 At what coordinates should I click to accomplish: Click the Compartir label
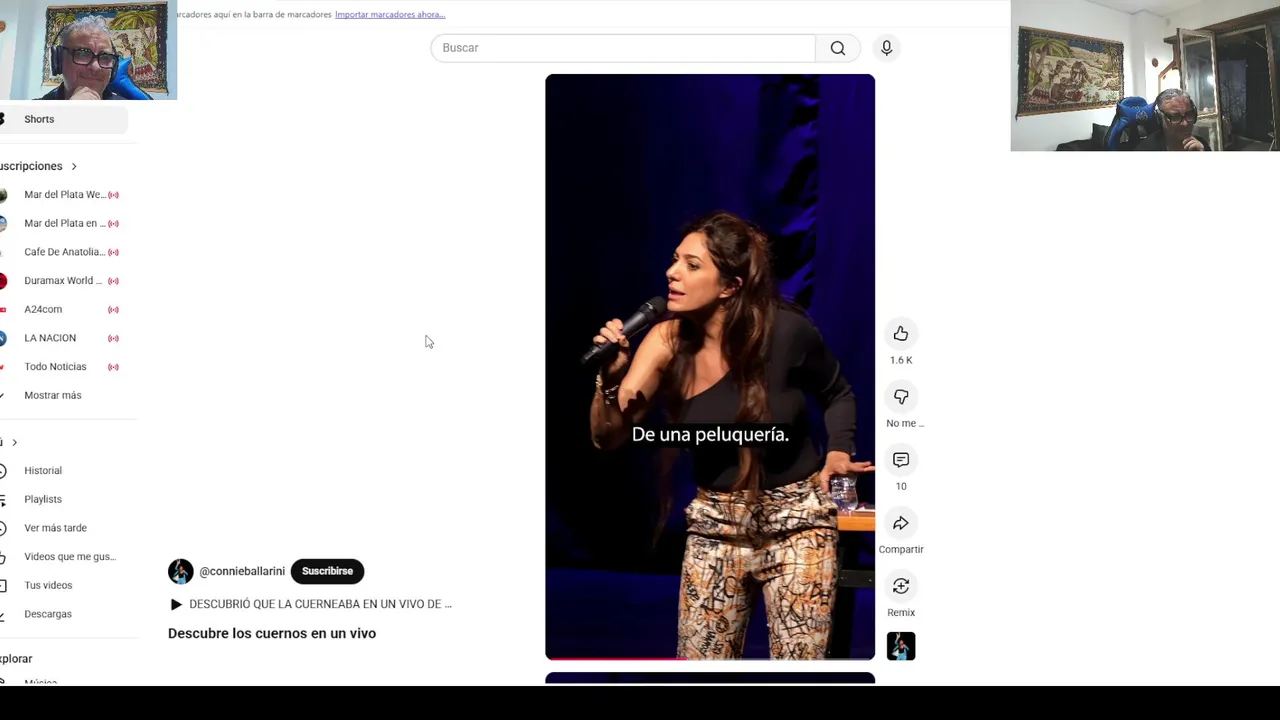pos(901,549)
